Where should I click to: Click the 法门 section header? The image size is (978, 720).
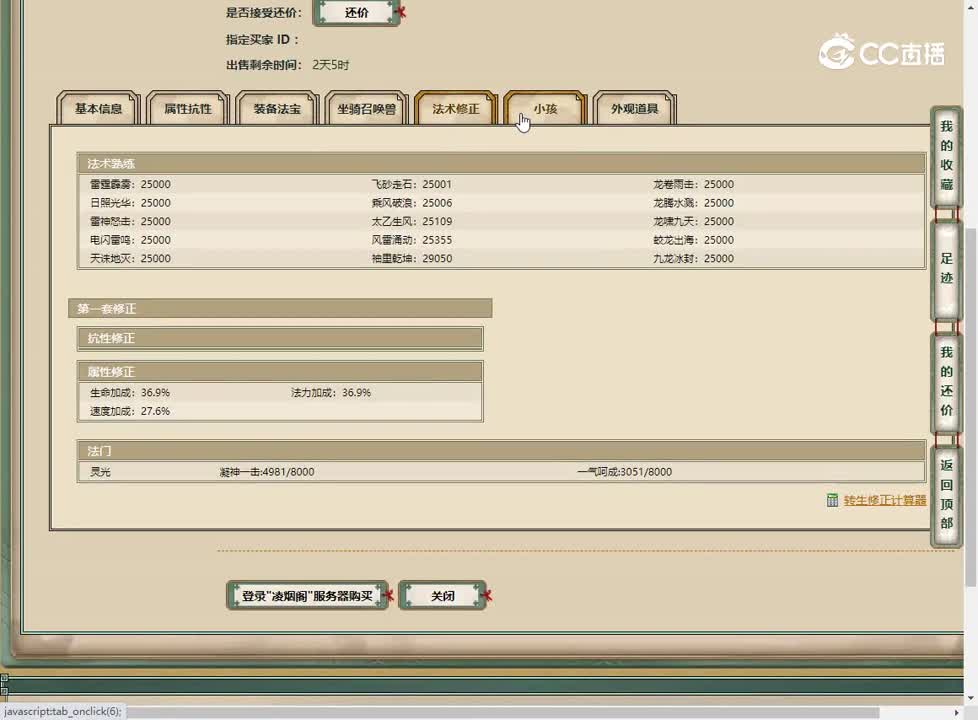click(x=501, y=450)
